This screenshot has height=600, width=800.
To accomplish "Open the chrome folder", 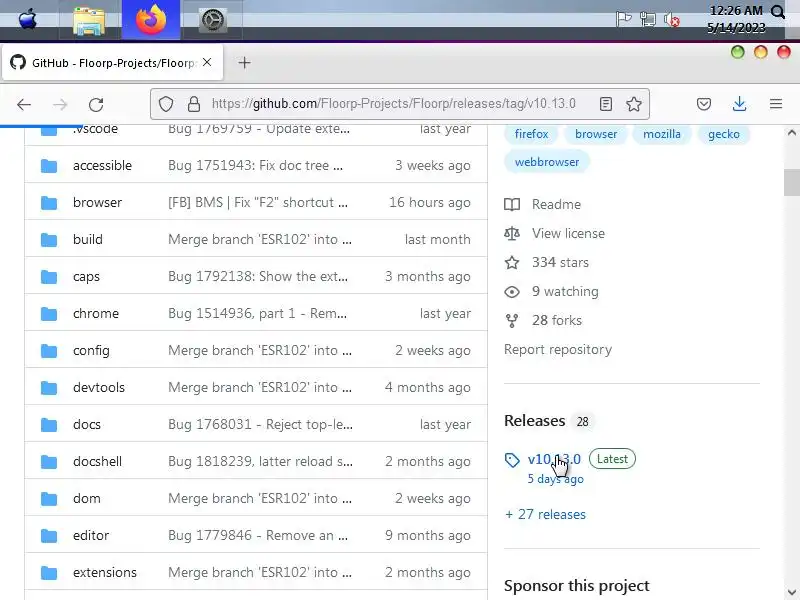I will click(96, 313).
